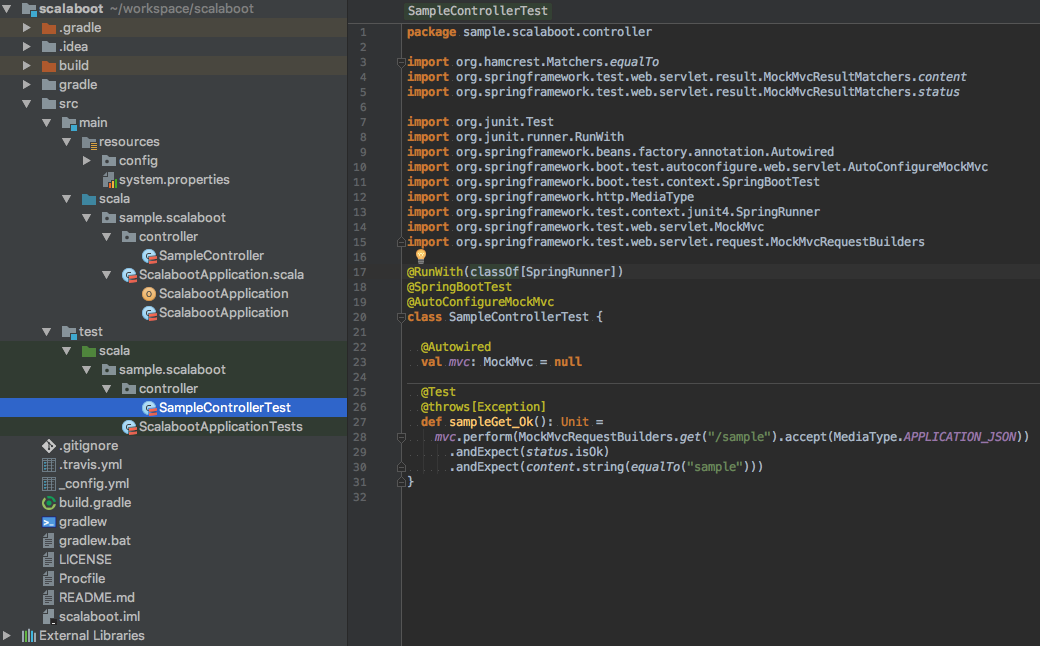
Task: Expand the .gradle folder
Action: [27, 28]
